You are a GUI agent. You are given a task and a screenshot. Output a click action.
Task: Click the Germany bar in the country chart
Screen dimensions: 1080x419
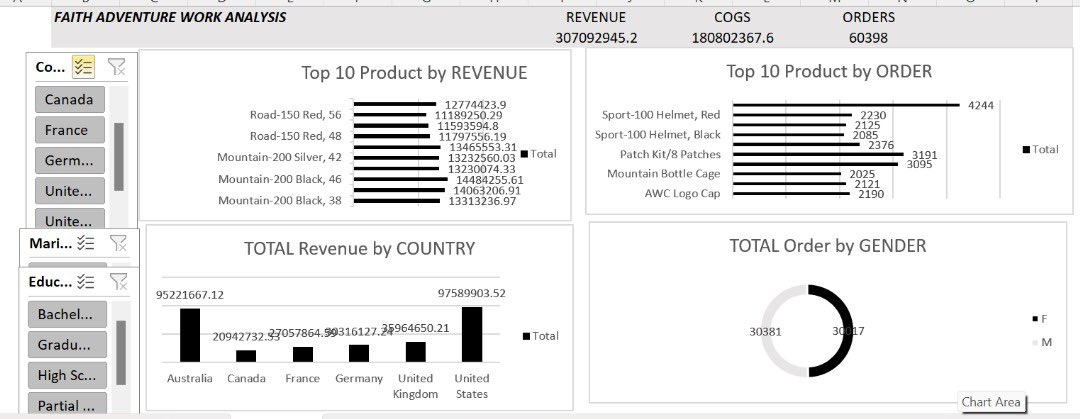coord(359,353)
